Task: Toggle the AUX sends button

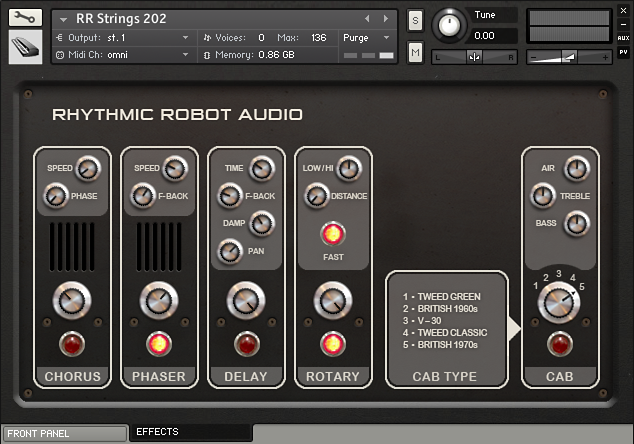Action: pyautogui.click(x=623, y=38)
